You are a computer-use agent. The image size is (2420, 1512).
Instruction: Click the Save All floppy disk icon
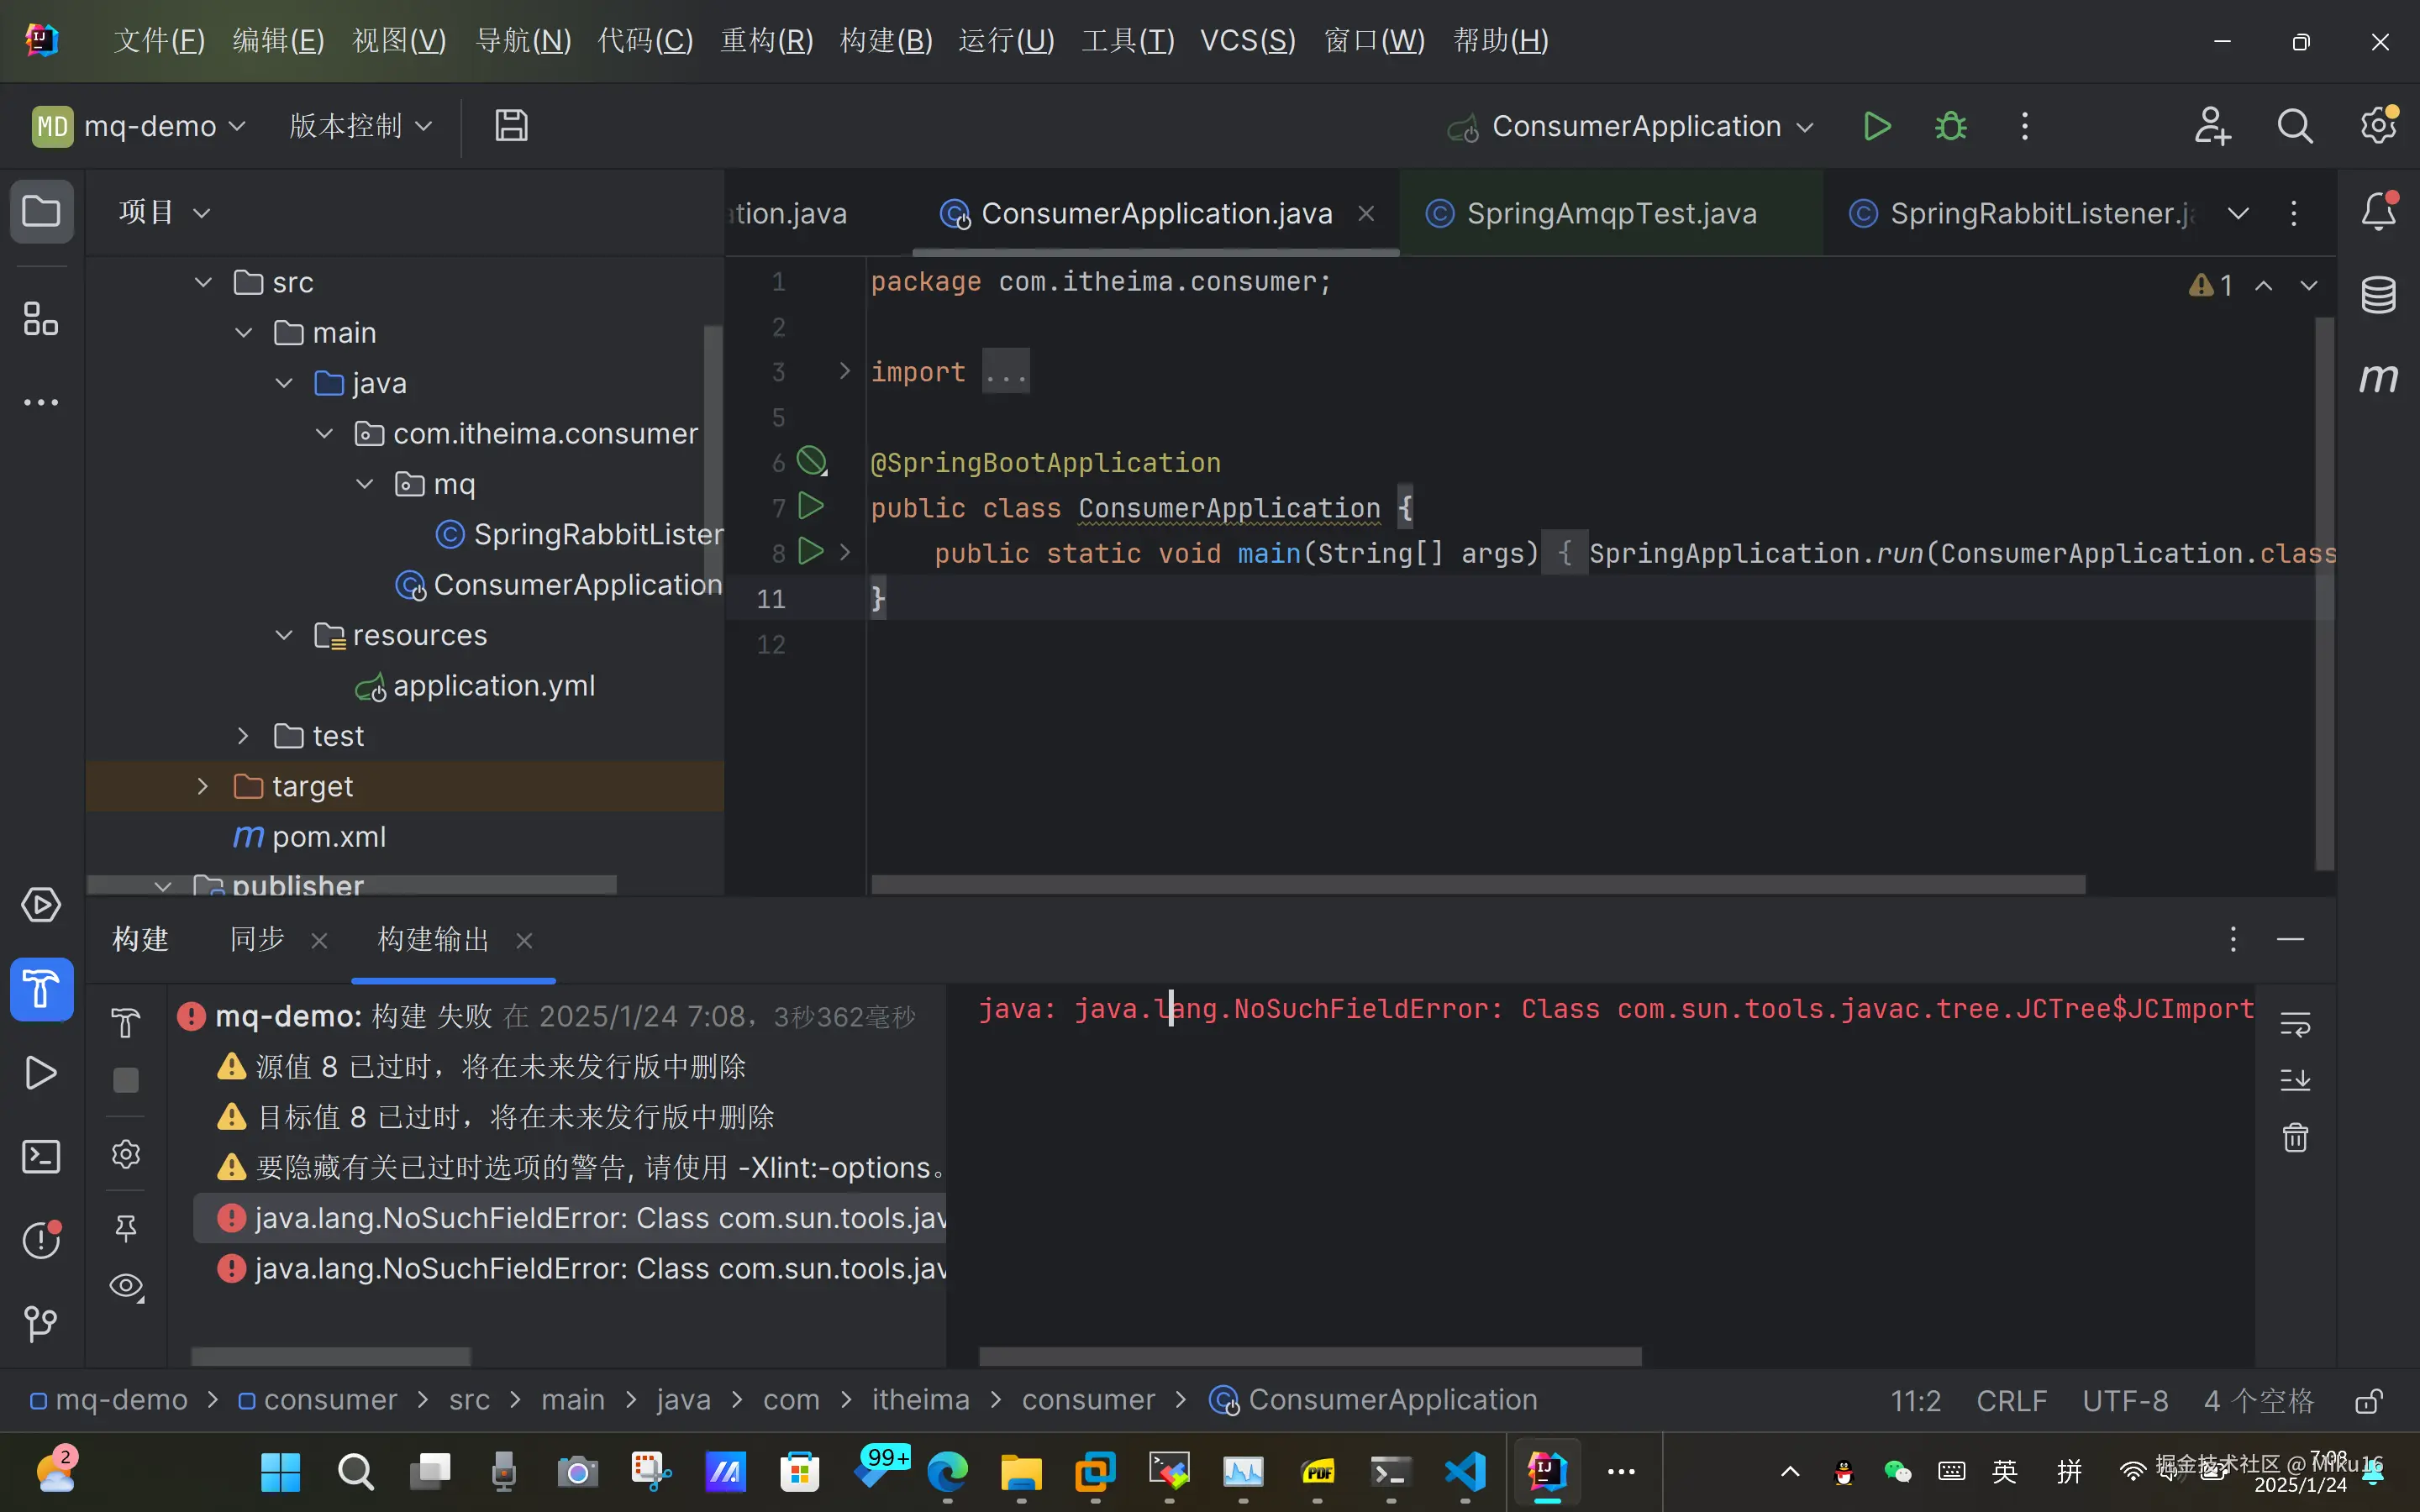(511, 126)
